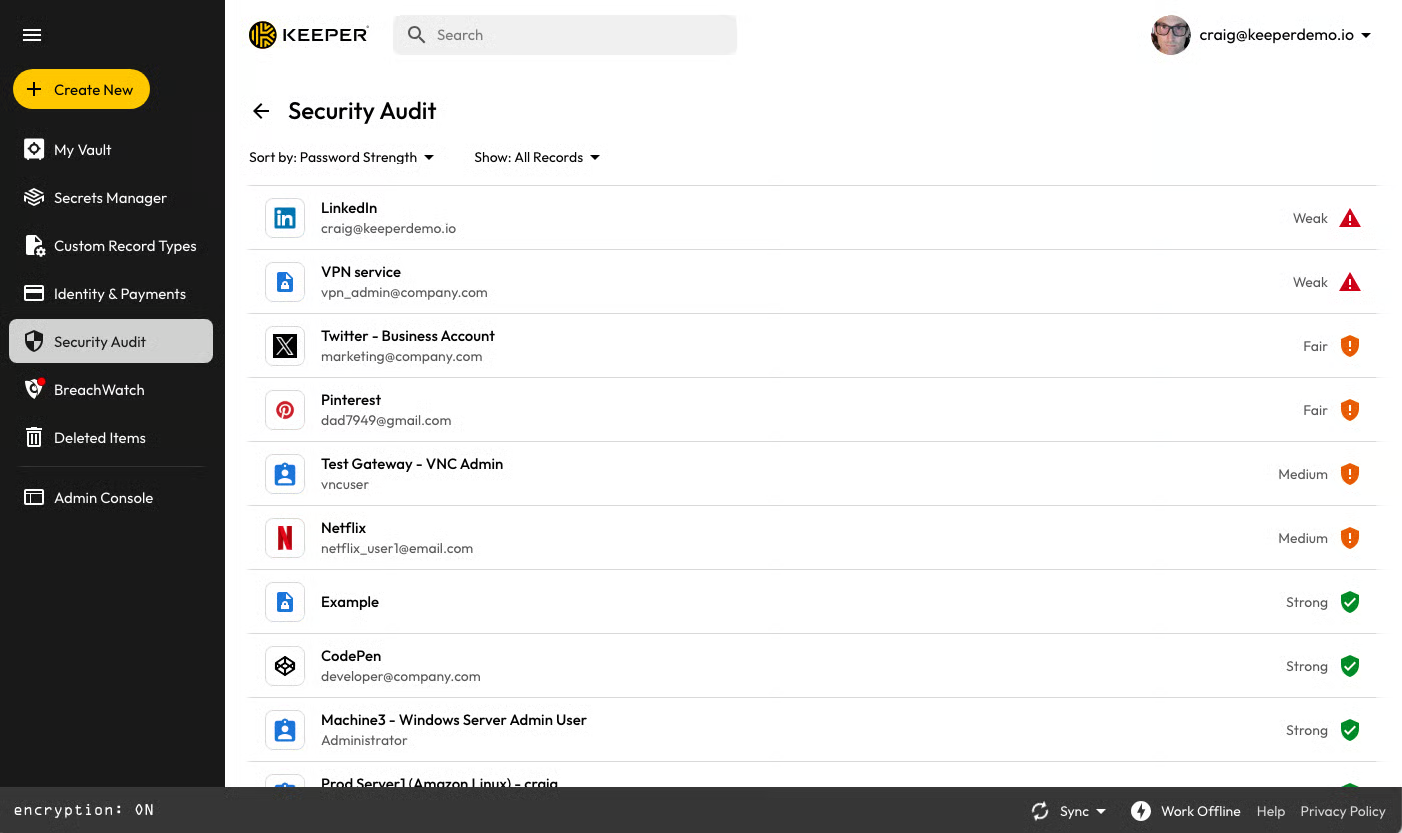Click the Create New button

[x=81, y=89]
